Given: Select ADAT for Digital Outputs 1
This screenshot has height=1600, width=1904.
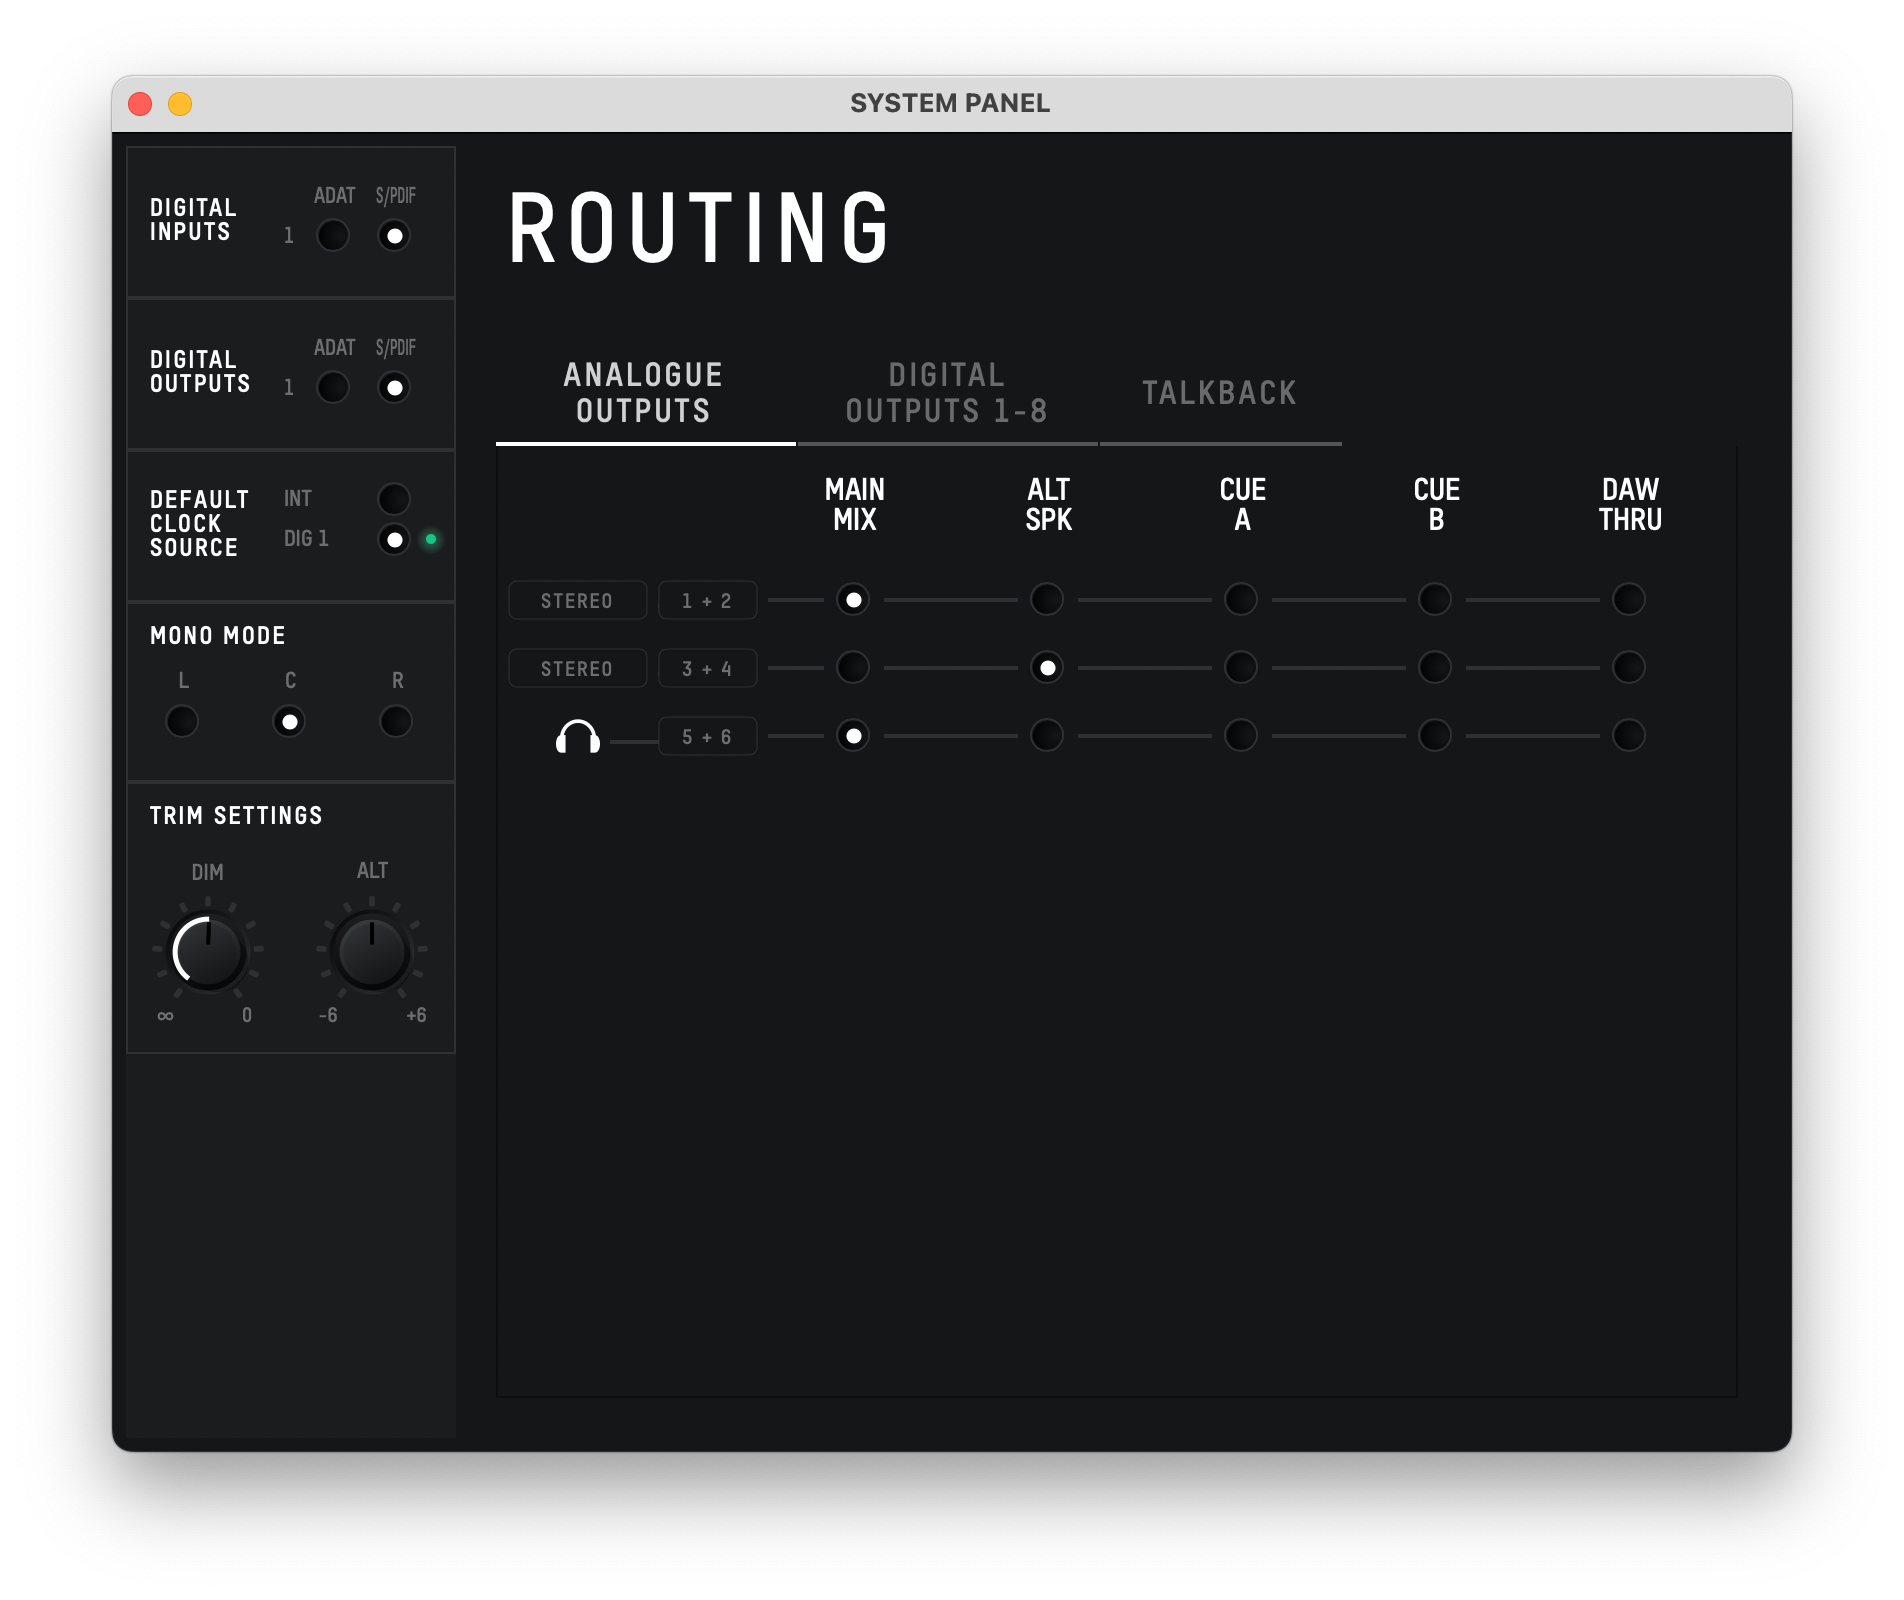Looking at the screenshot, I should point(333,388).
